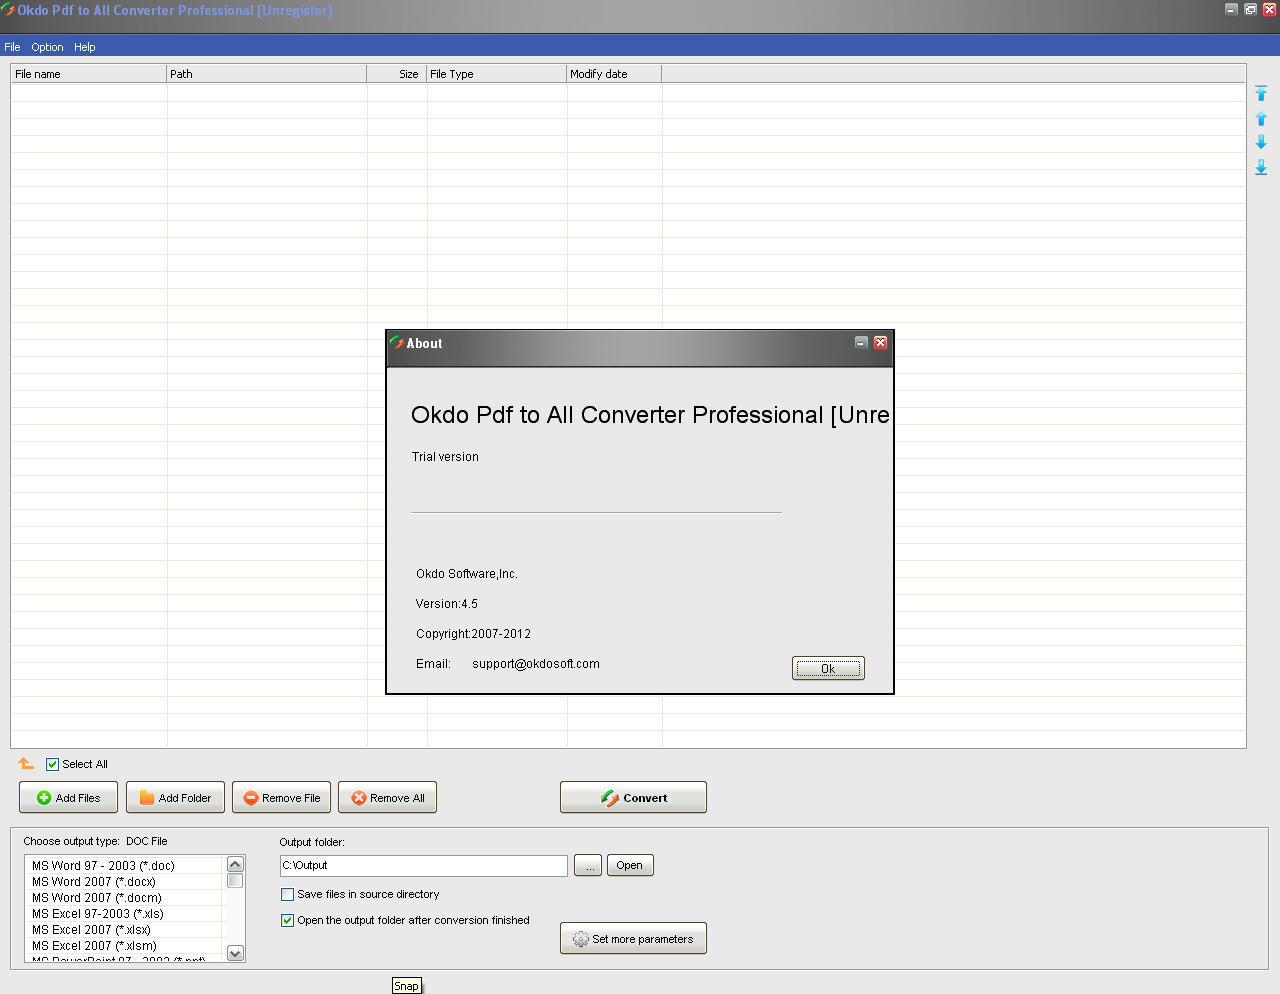This screenshot has width=1280, height=994.
Task: Open the Help menu
Action: (85, 47)
